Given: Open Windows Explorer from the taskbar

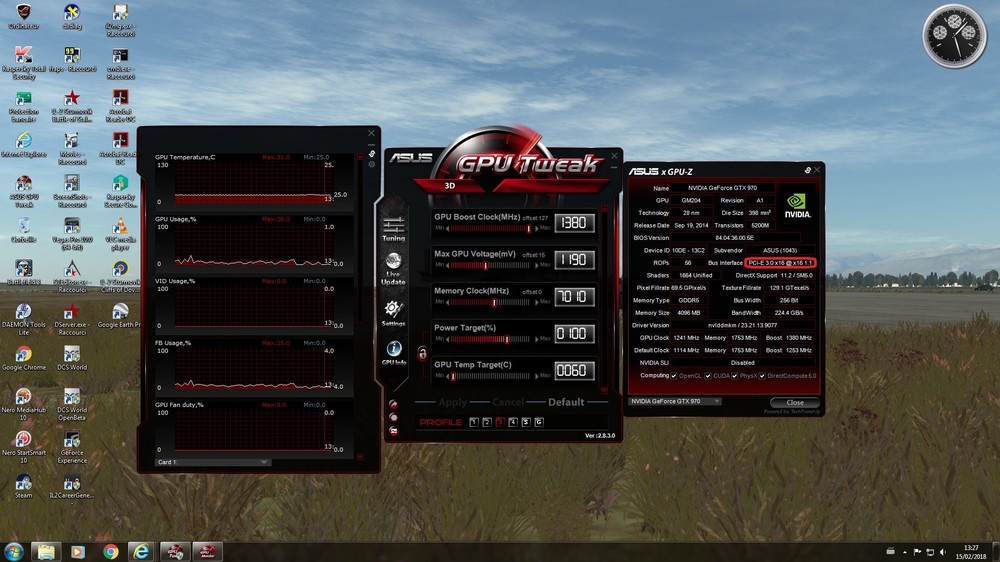Looking at the screenshot, I should coord(45,551).
